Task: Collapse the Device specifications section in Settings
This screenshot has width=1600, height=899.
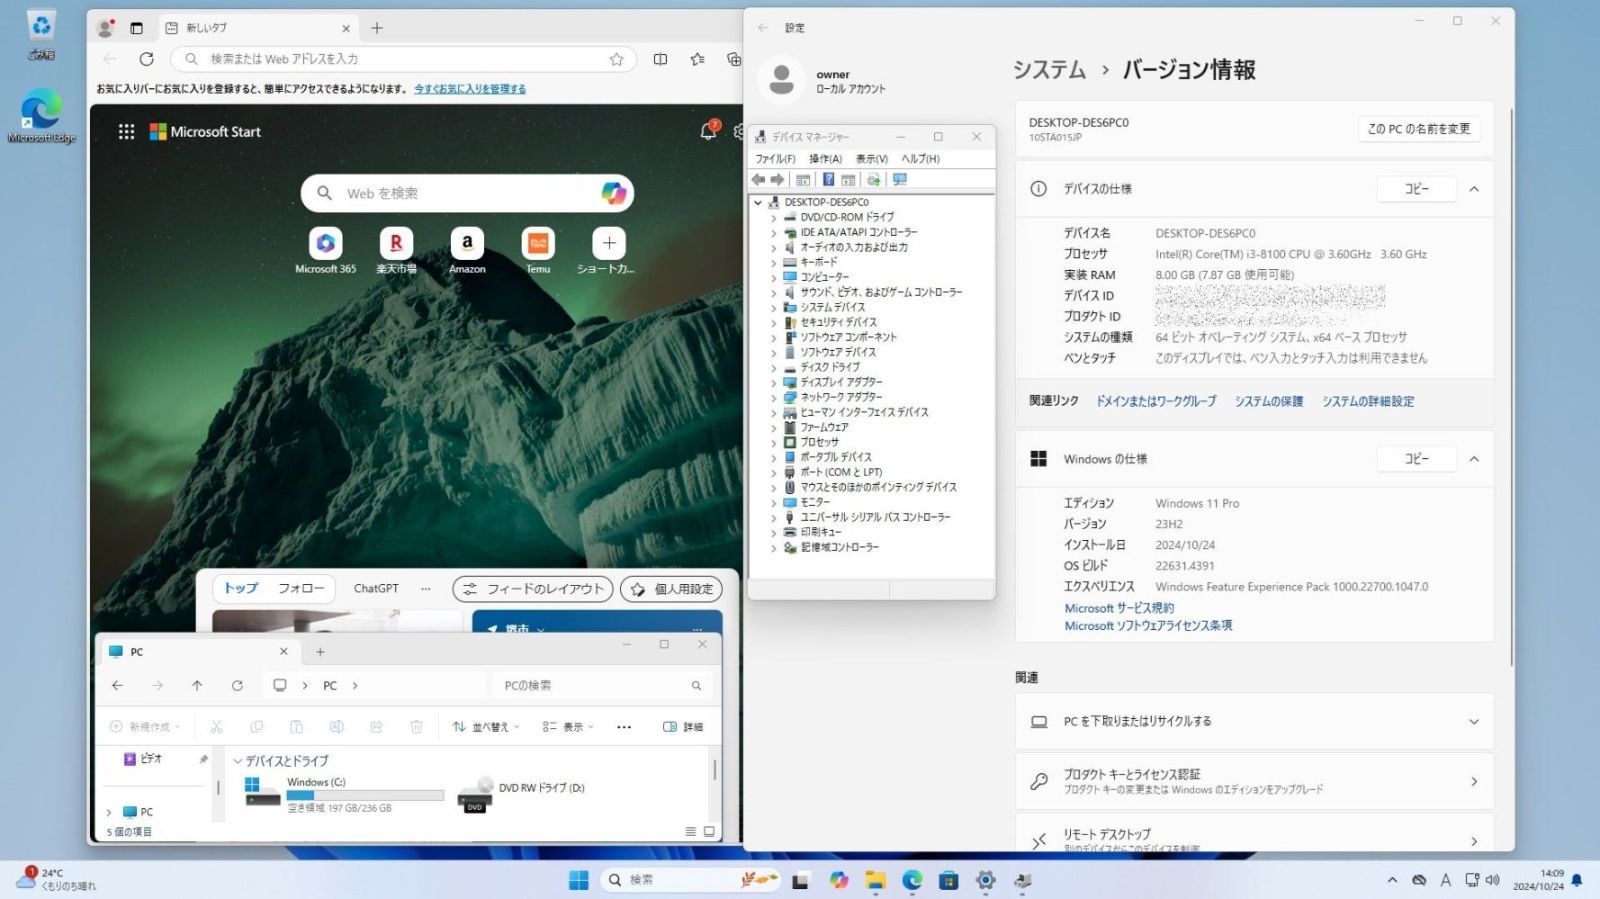Action: pos(1474,189)
